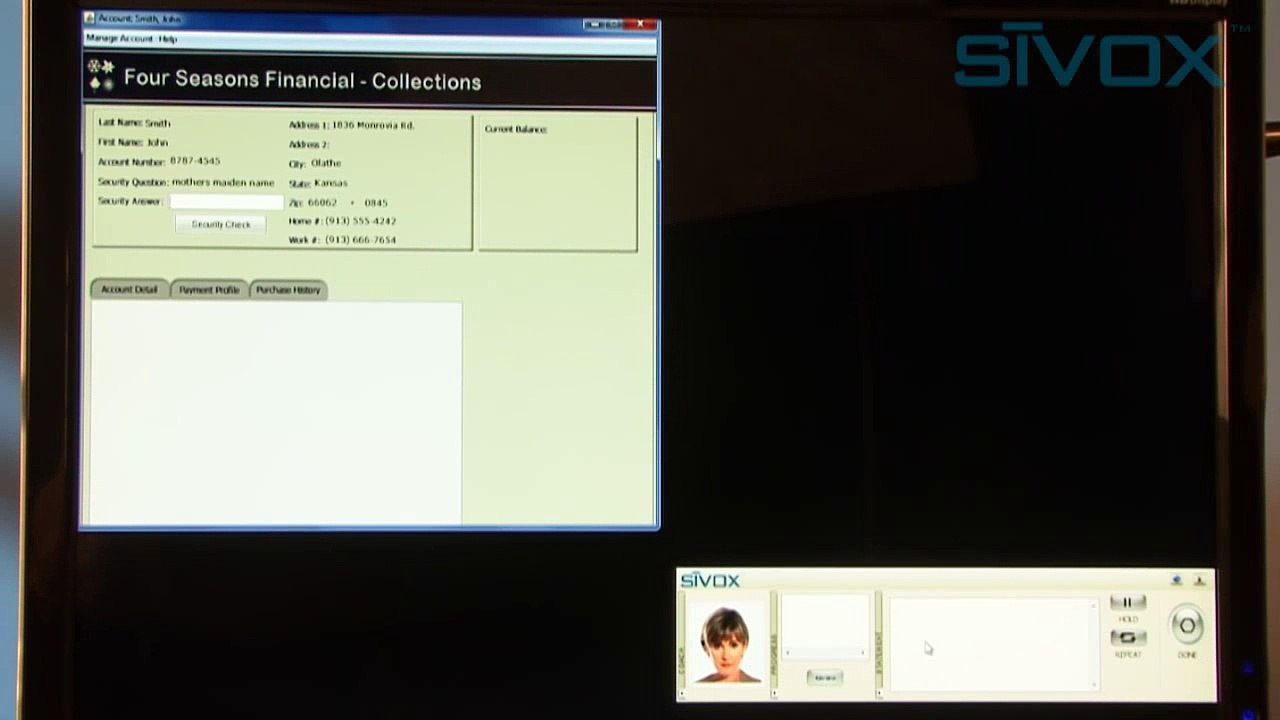
Task: Close the Account: Smith, John window
Action: [642, 24]
